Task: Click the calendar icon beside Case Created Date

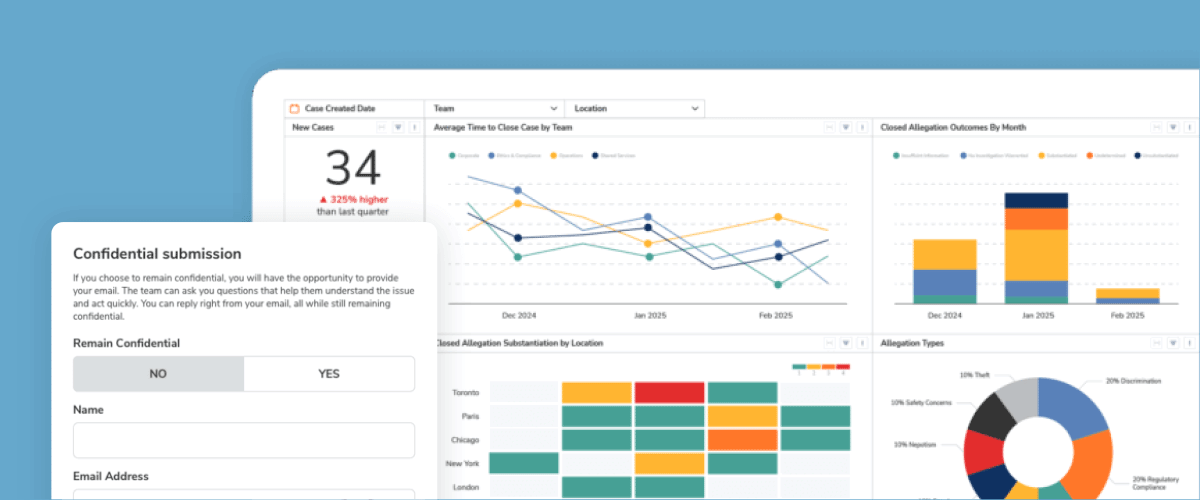Action: [x=294, y=108]
